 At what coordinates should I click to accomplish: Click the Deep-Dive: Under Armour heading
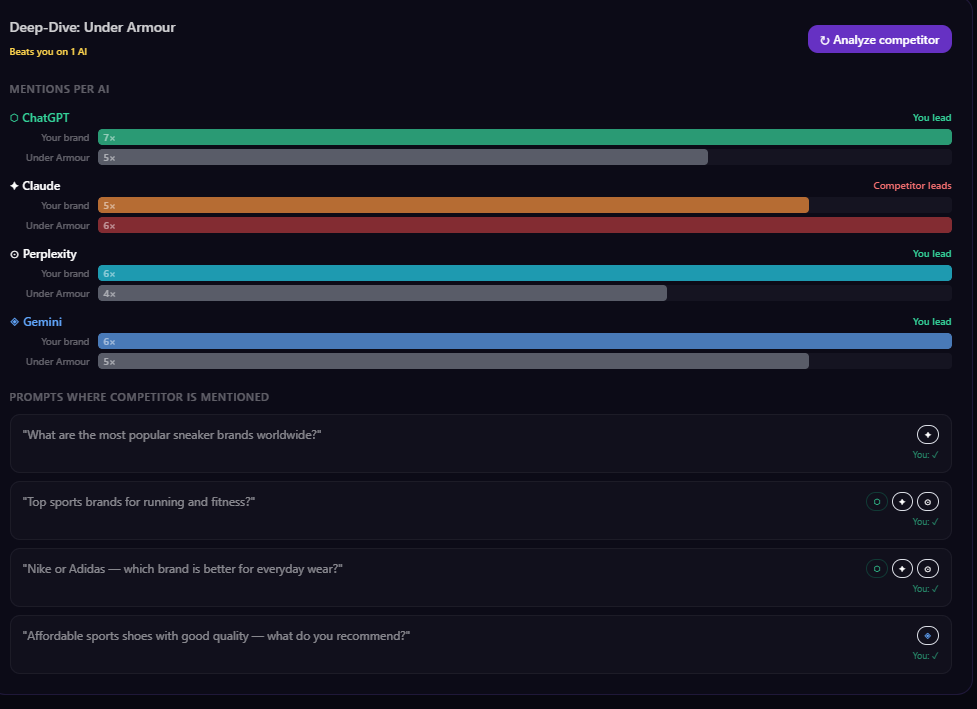point(92,27)
